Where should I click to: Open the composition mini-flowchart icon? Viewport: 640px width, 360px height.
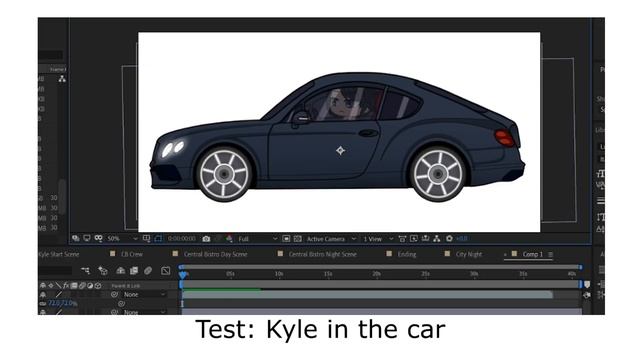(85, 271)
